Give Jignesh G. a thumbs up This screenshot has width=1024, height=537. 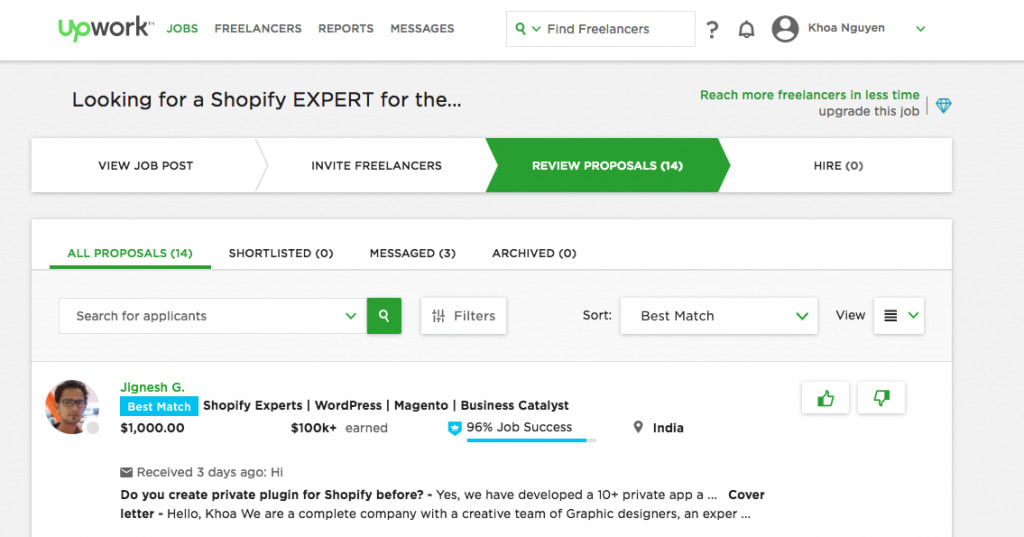tap(825, 398)
